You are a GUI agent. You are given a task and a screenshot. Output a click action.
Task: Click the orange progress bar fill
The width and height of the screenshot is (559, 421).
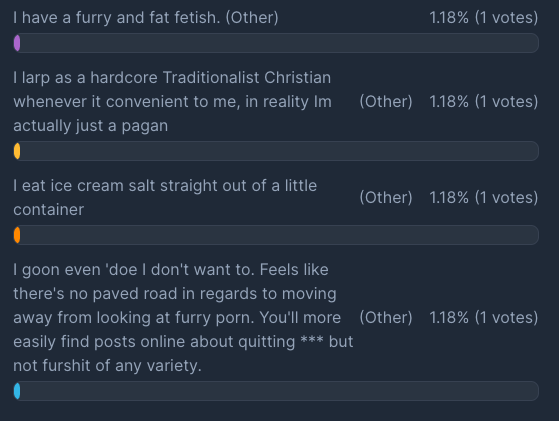coord(17,235)
